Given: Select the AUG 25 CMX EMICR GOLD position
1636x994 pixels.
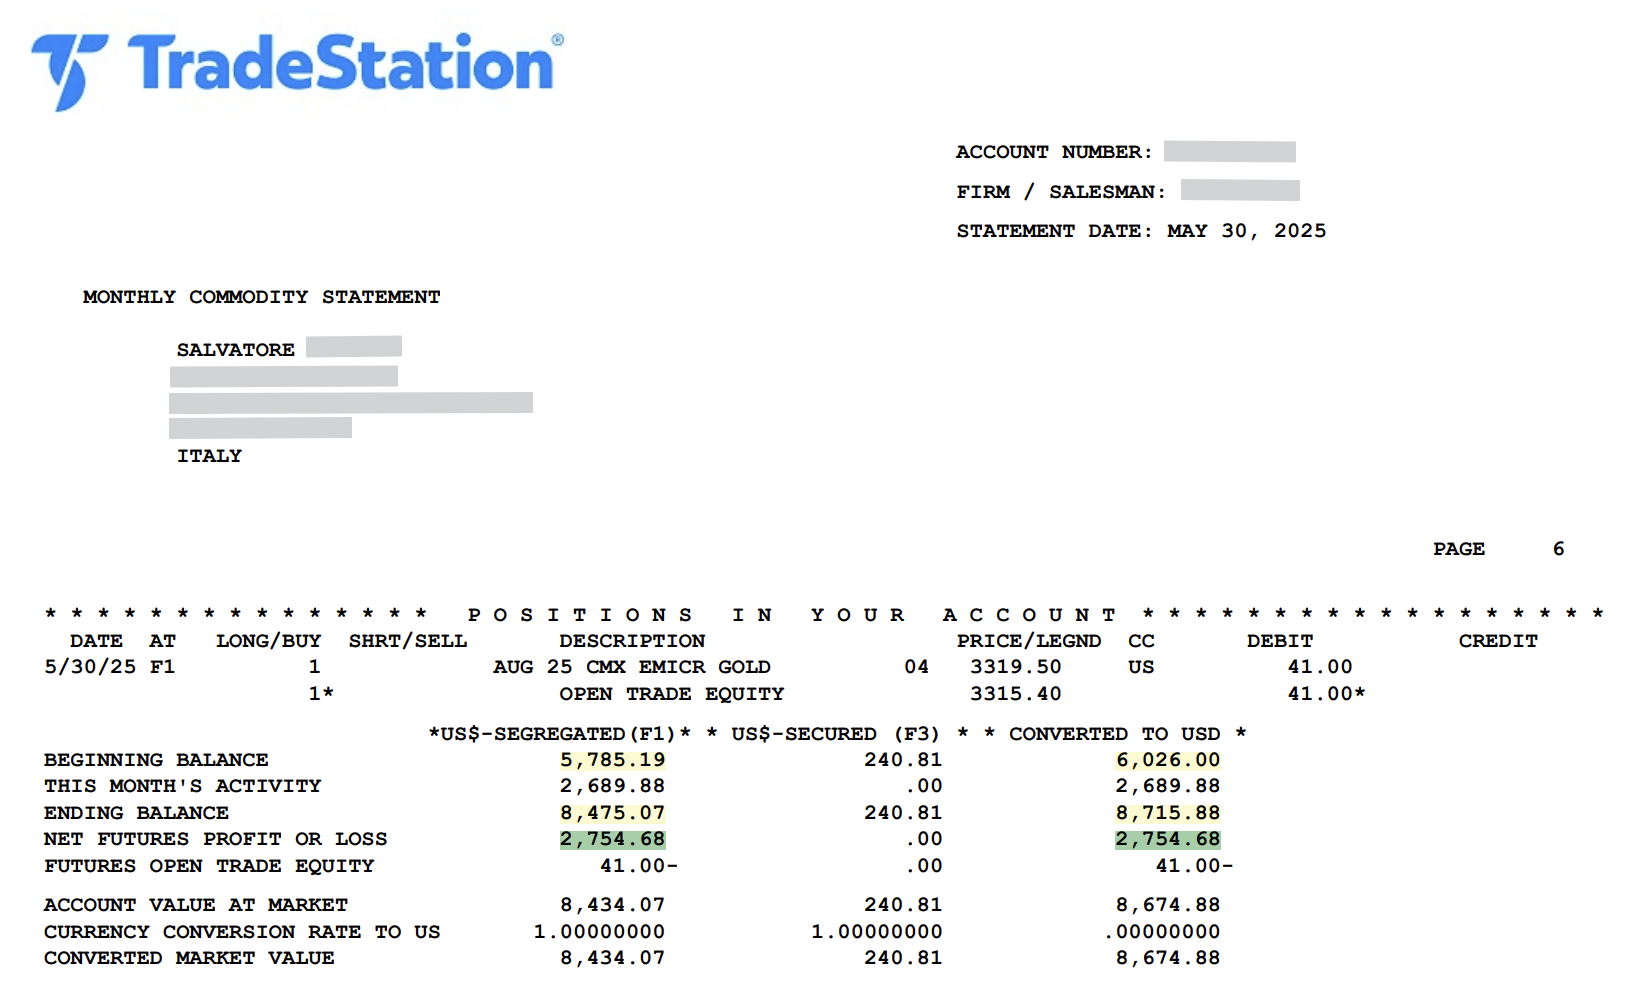Looking at the screenshot, I should (x=631, y=667).
